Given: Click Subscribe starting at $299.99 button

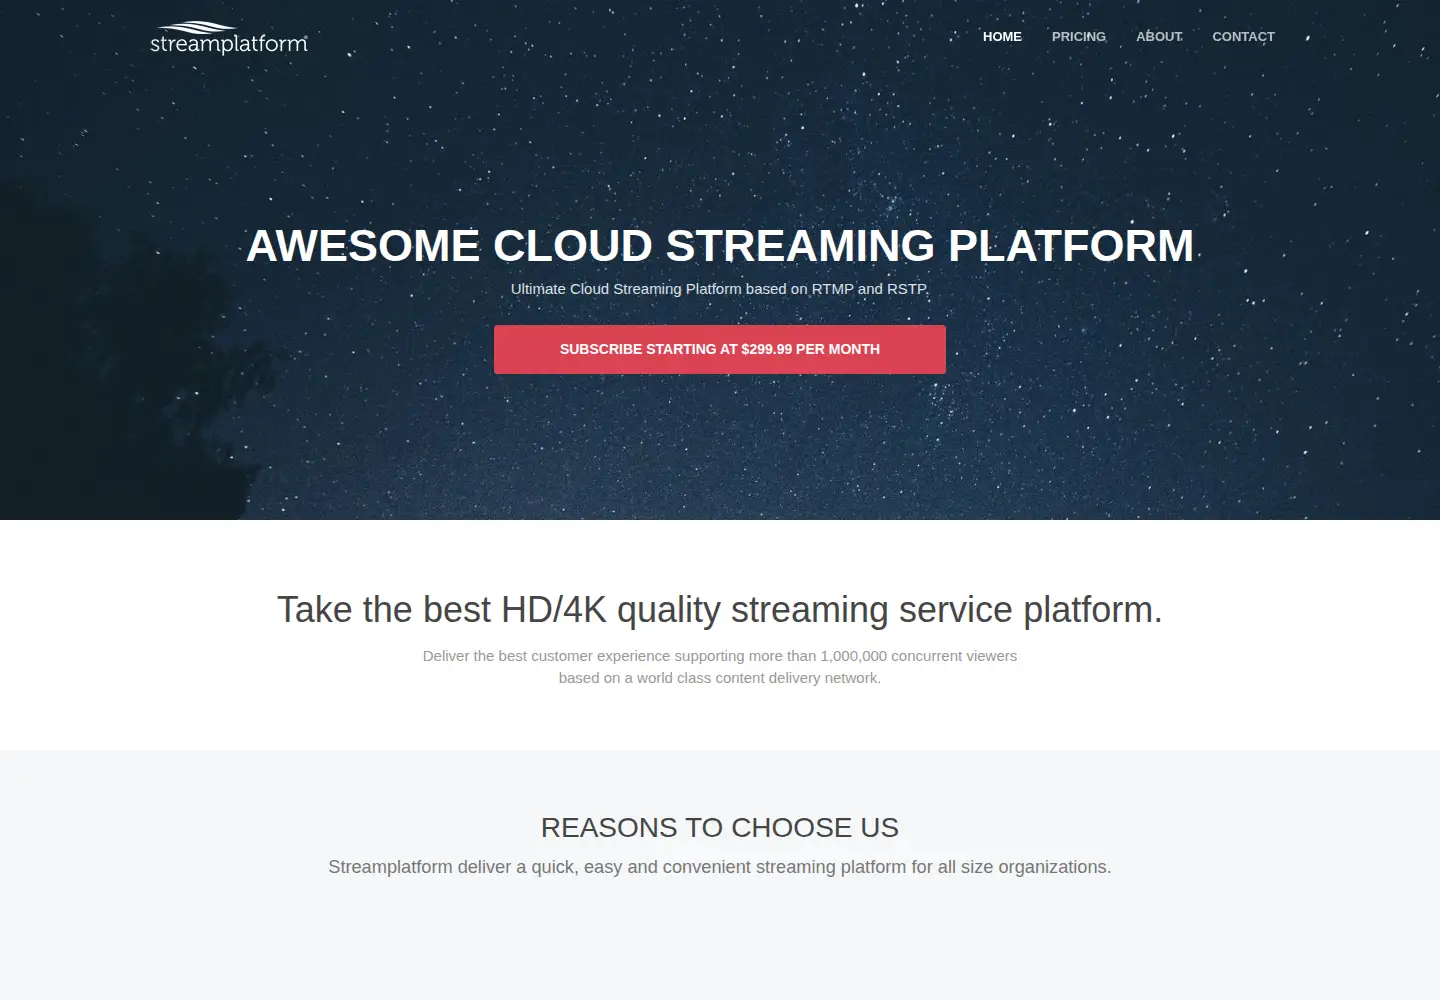Looking at the screenshot, I should pyautogui.click(x=720, y=349).
